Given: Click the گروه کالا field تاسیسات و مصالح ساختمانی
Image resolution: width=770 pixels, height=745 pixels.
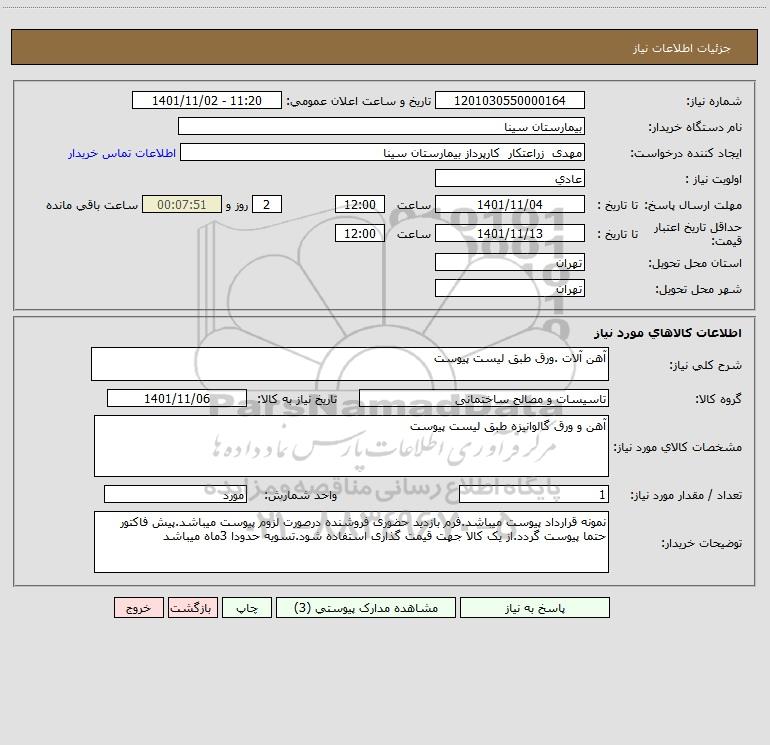Looking at the screenshot, I should [484, 398].
